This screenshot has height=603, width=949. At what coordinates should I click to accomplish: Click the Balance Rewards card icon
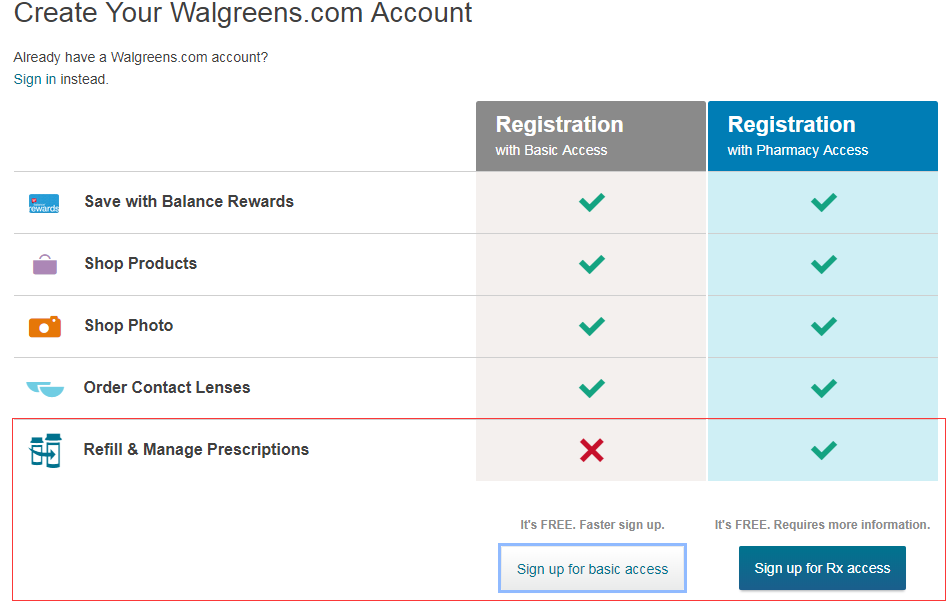pos(44,203)
